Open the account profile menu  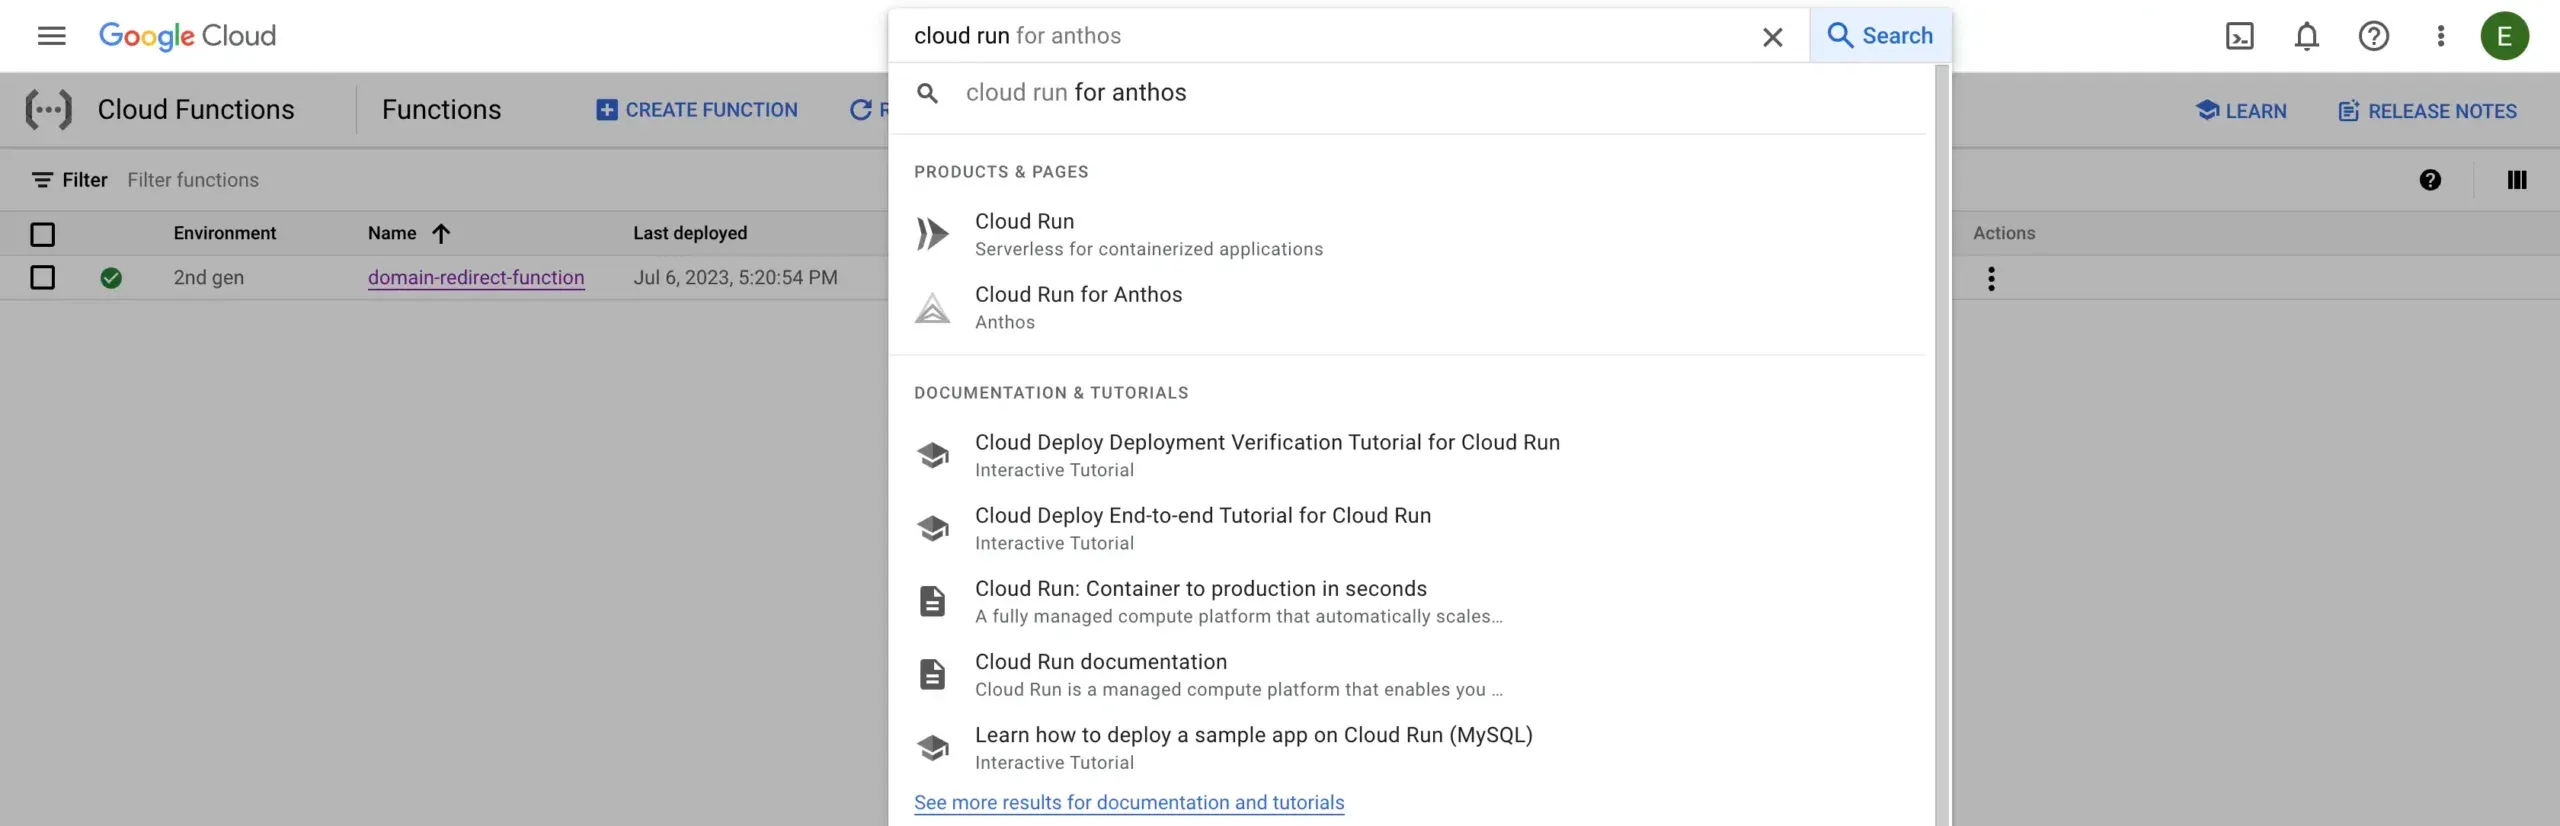coord(2506,35)
